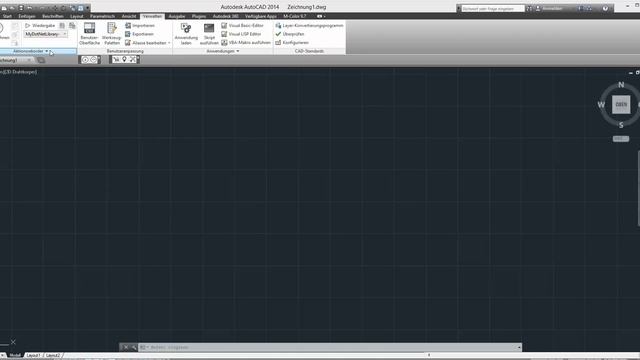Click the 3D Drahtkörper viewport label

pos(19,72)
